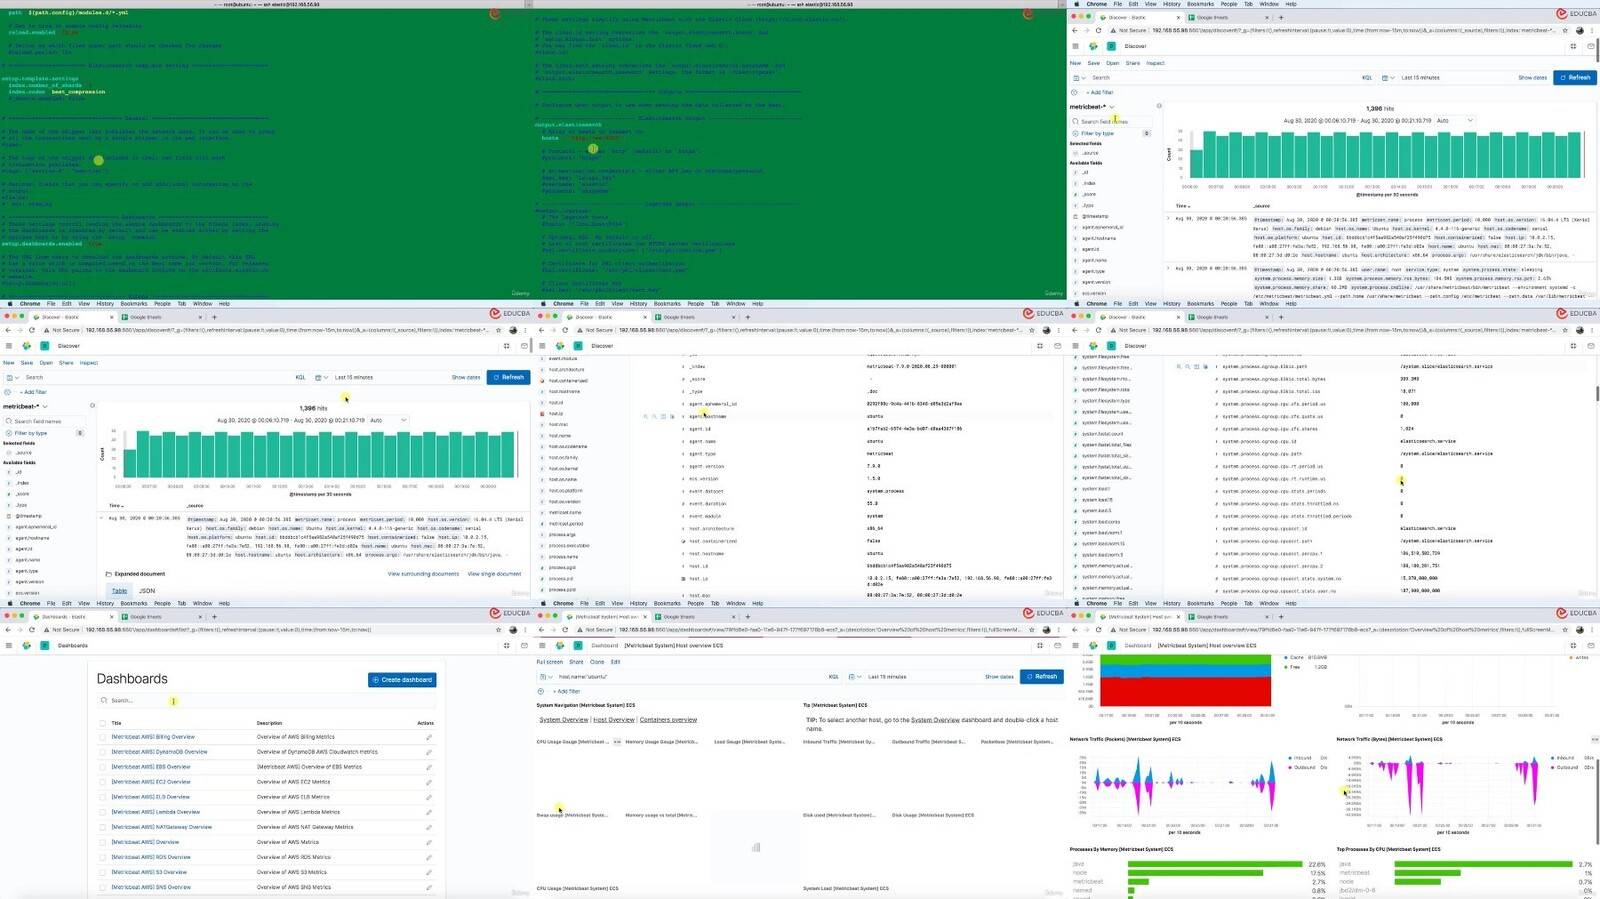Open a new tab in Dashboards list browser window
The height and width of the screenshot is (899, 1600).
click(x=214, y=617)
